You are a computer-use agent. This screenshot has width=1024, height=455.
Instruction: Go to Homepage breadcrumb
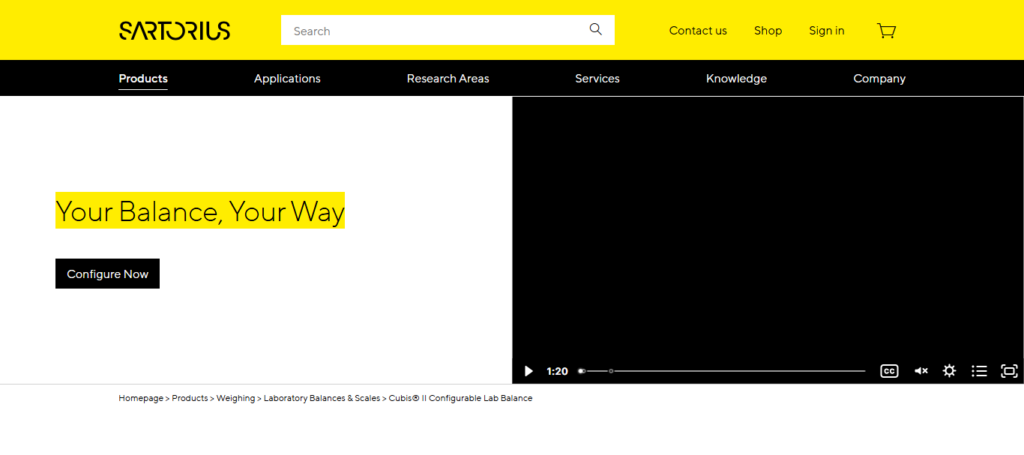click(x=141, y=398)
